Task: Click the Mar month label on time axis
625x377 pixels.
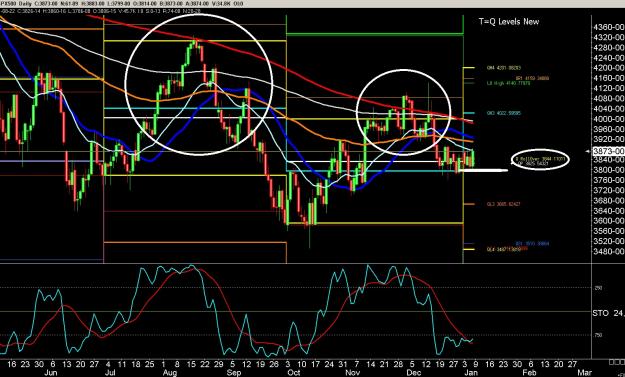Action: (x=584, y=373)
